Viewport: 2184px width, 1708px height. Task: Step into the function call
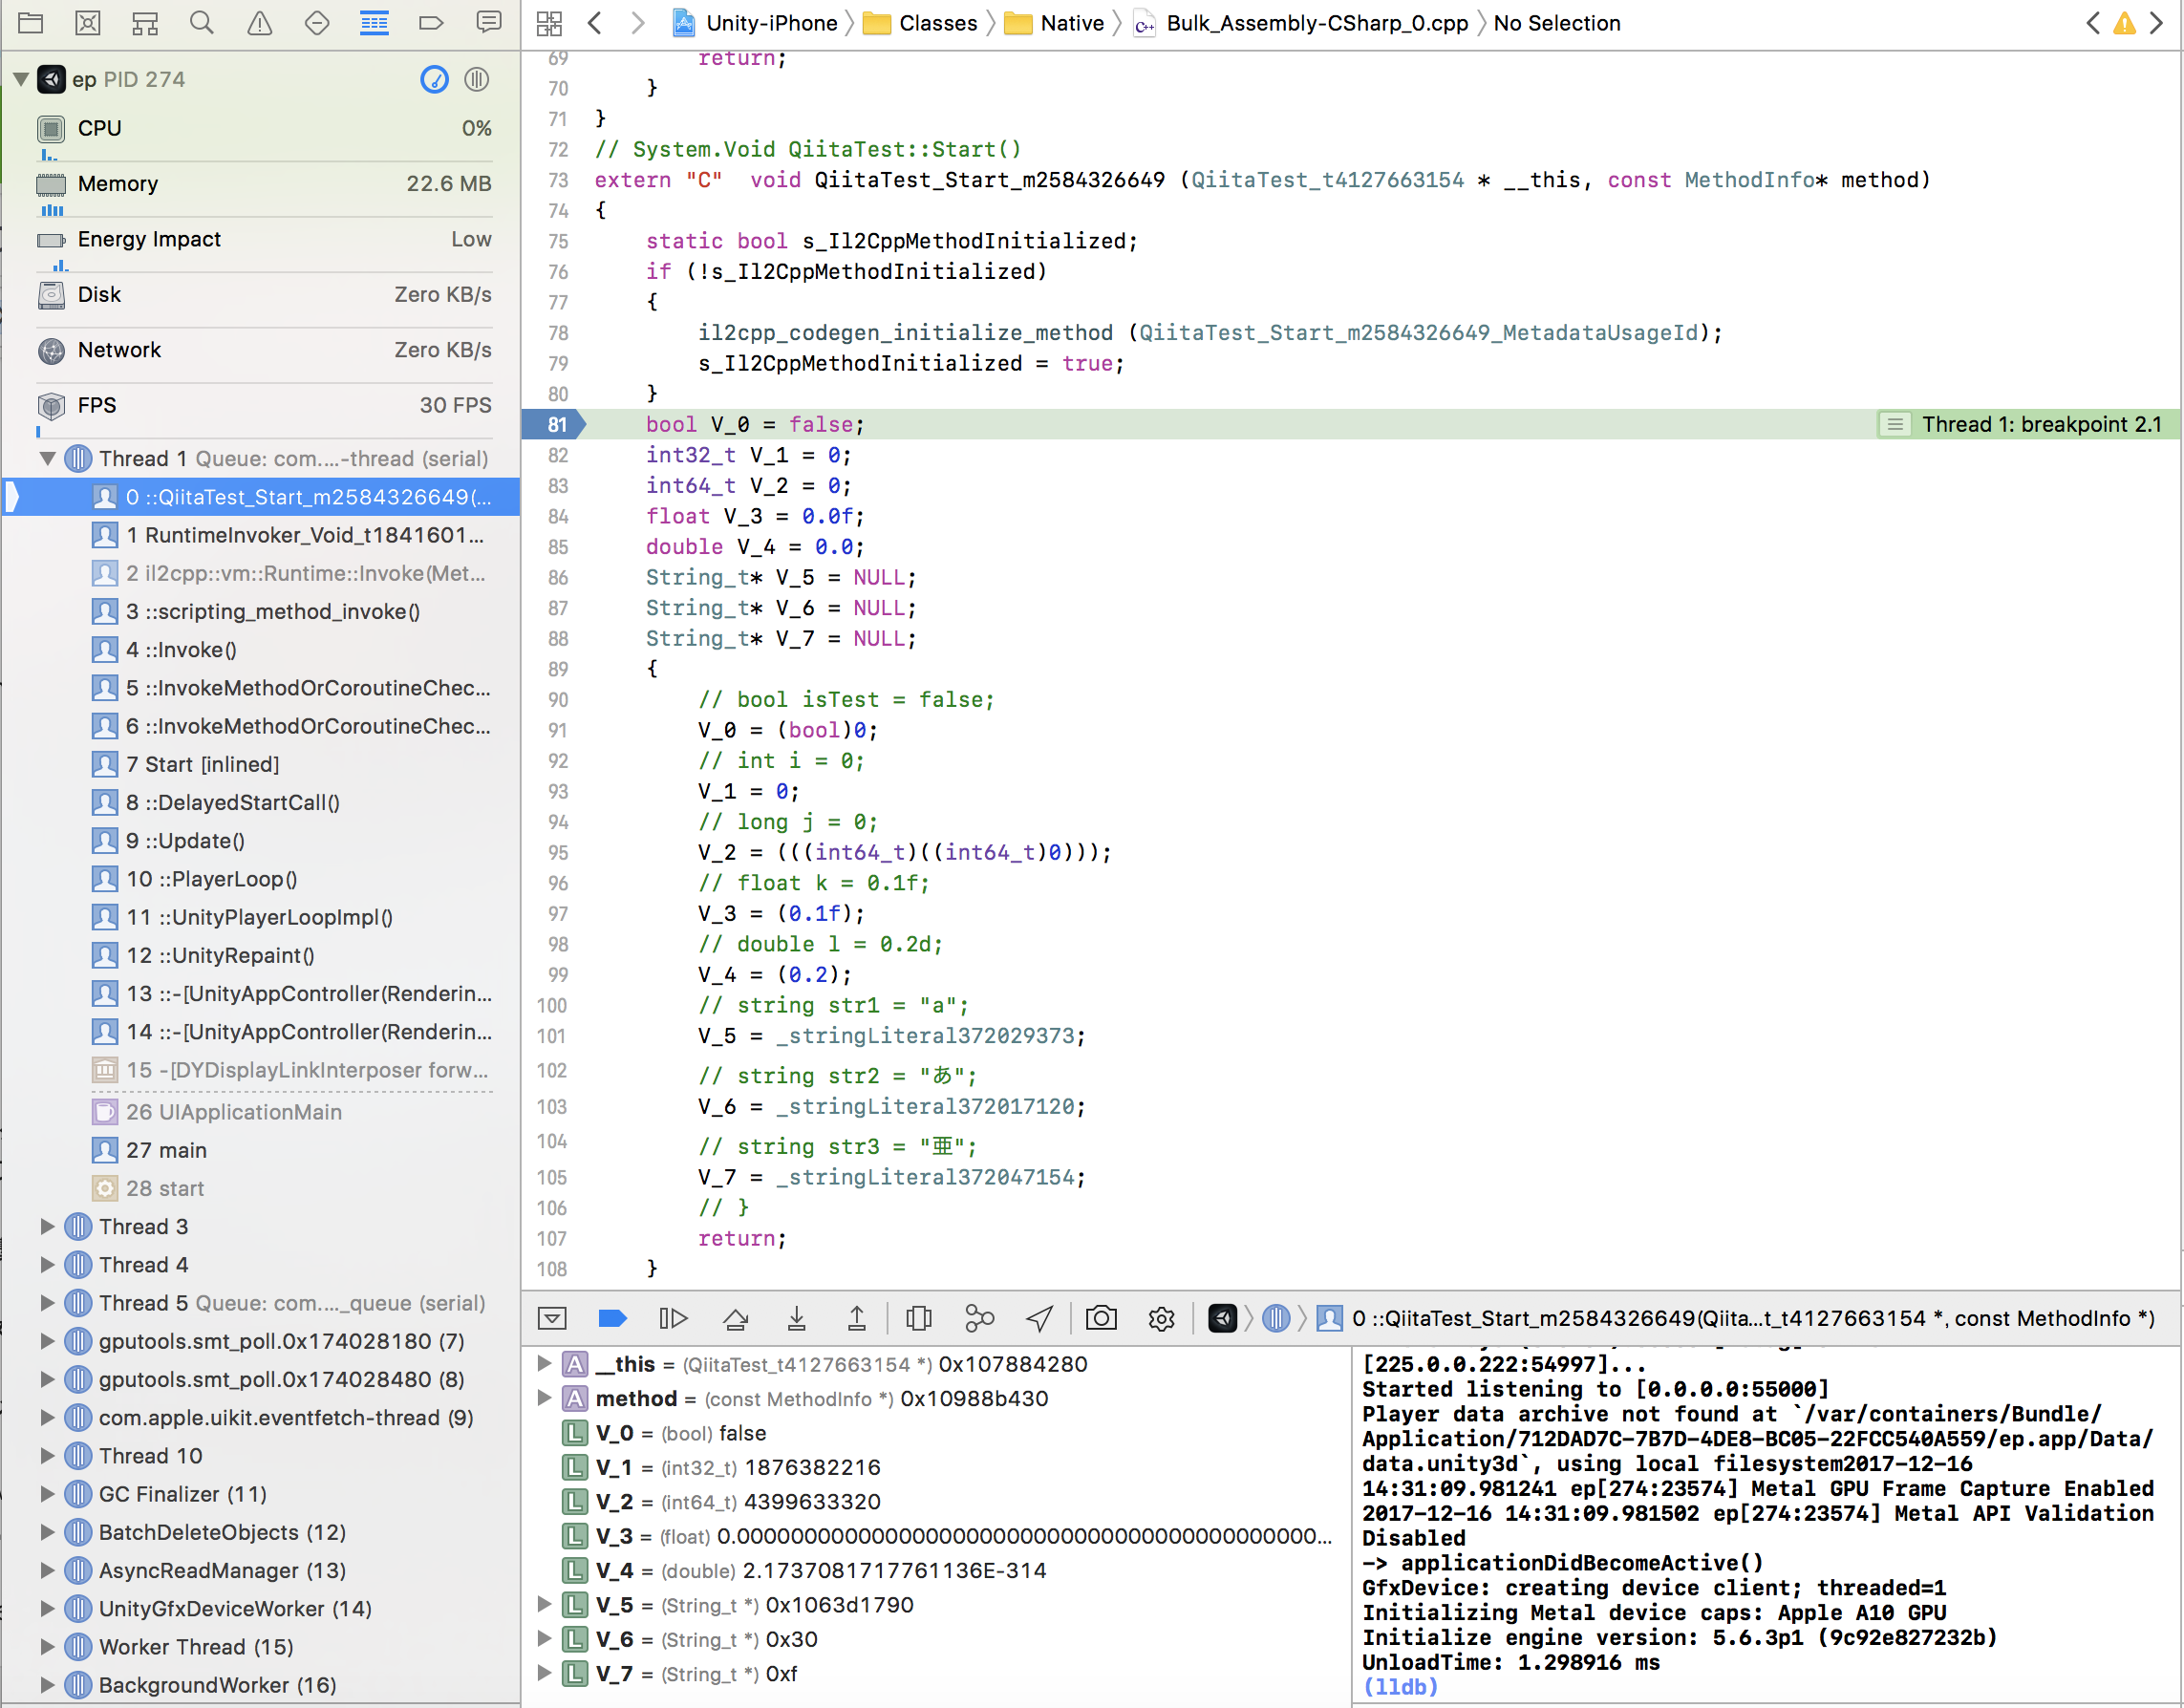coord(796,1319)
